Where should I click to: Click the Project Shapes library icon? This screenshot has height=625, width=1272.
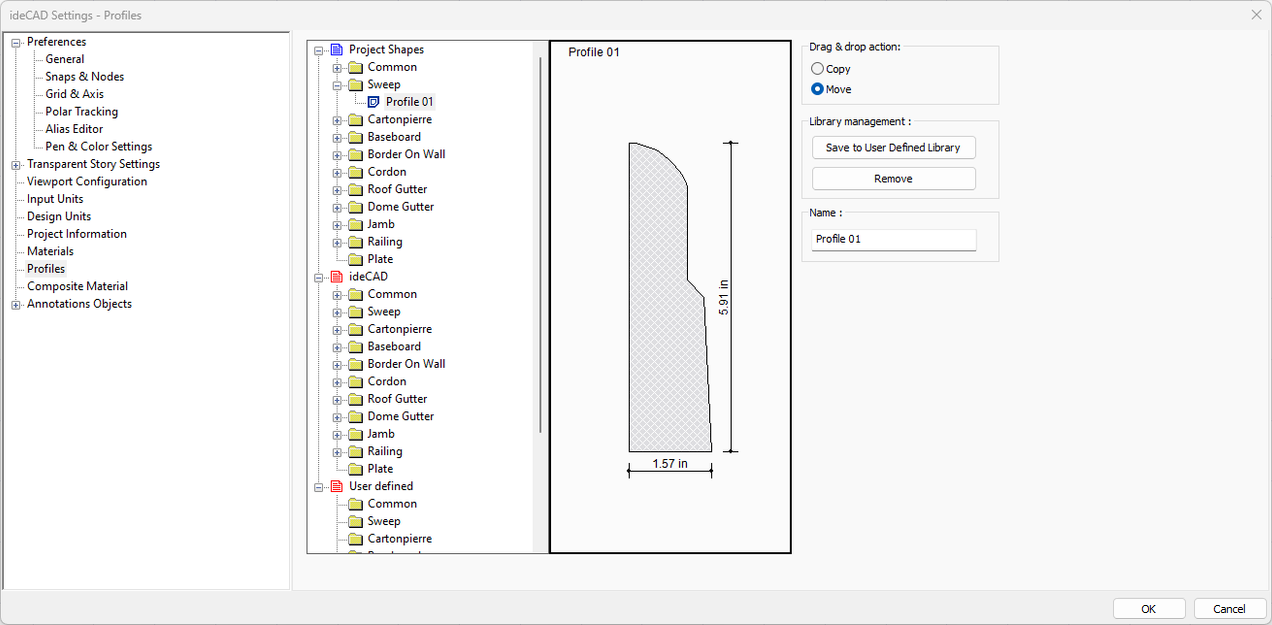pyautogui.click(x=337, y=48)
